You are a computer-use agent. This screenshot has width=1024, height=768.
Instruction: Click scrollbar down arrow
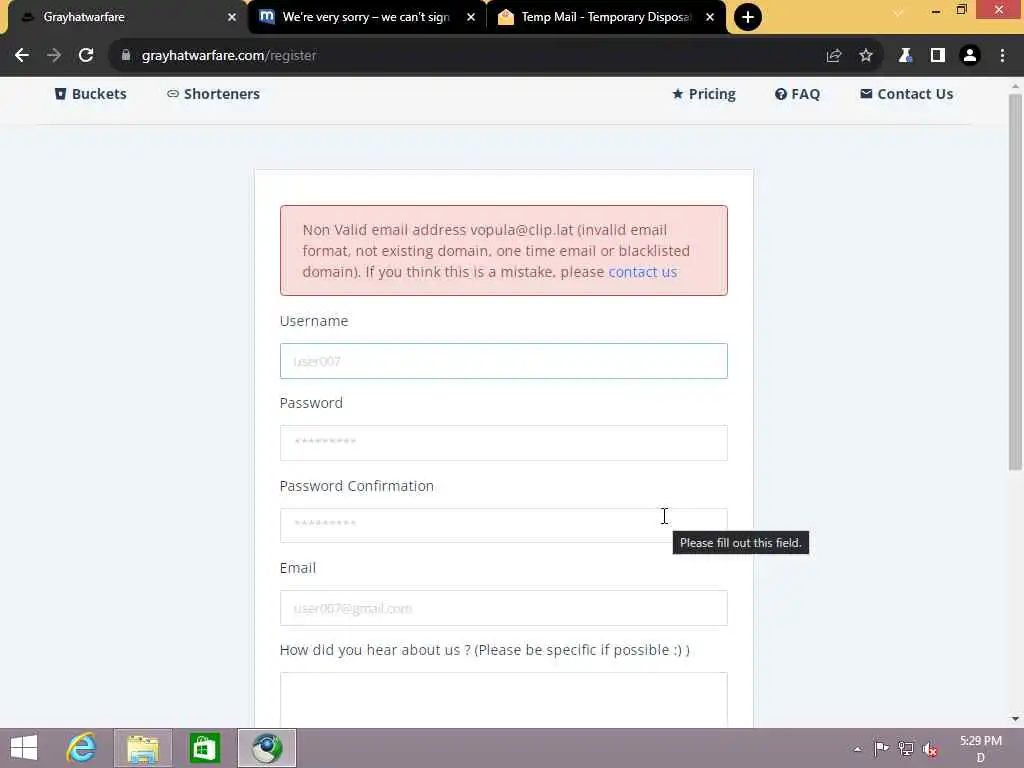(1015, 719)
